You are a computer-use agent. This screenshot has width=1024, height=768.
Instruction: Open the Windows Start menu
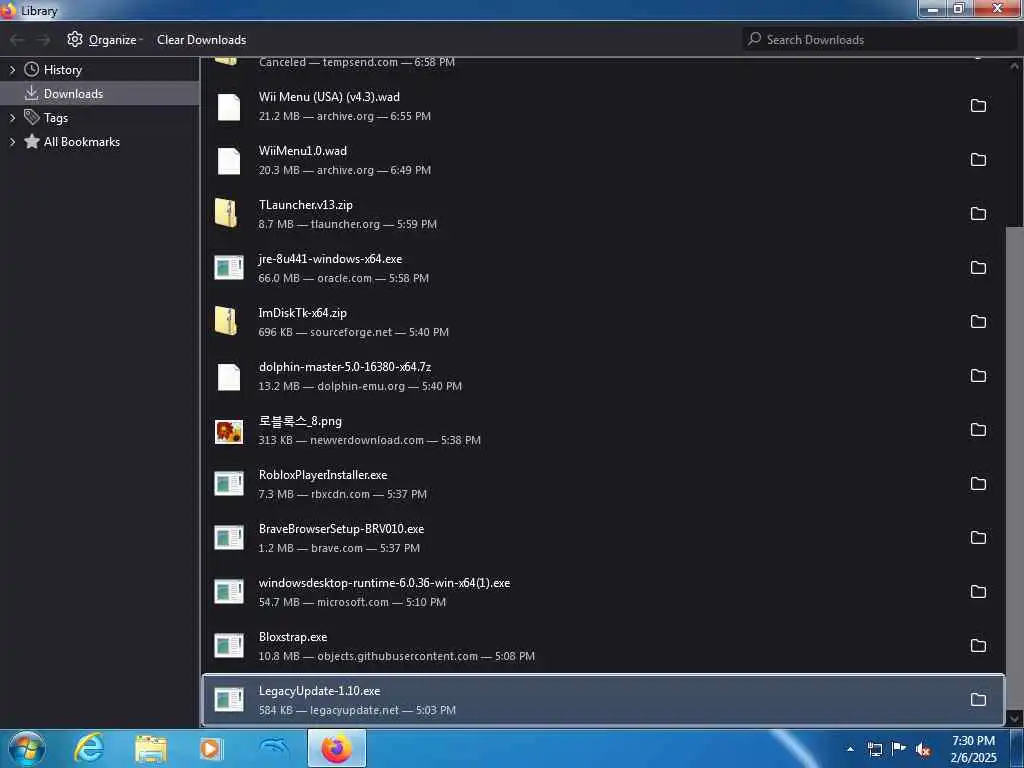click(x=25, y=748)
